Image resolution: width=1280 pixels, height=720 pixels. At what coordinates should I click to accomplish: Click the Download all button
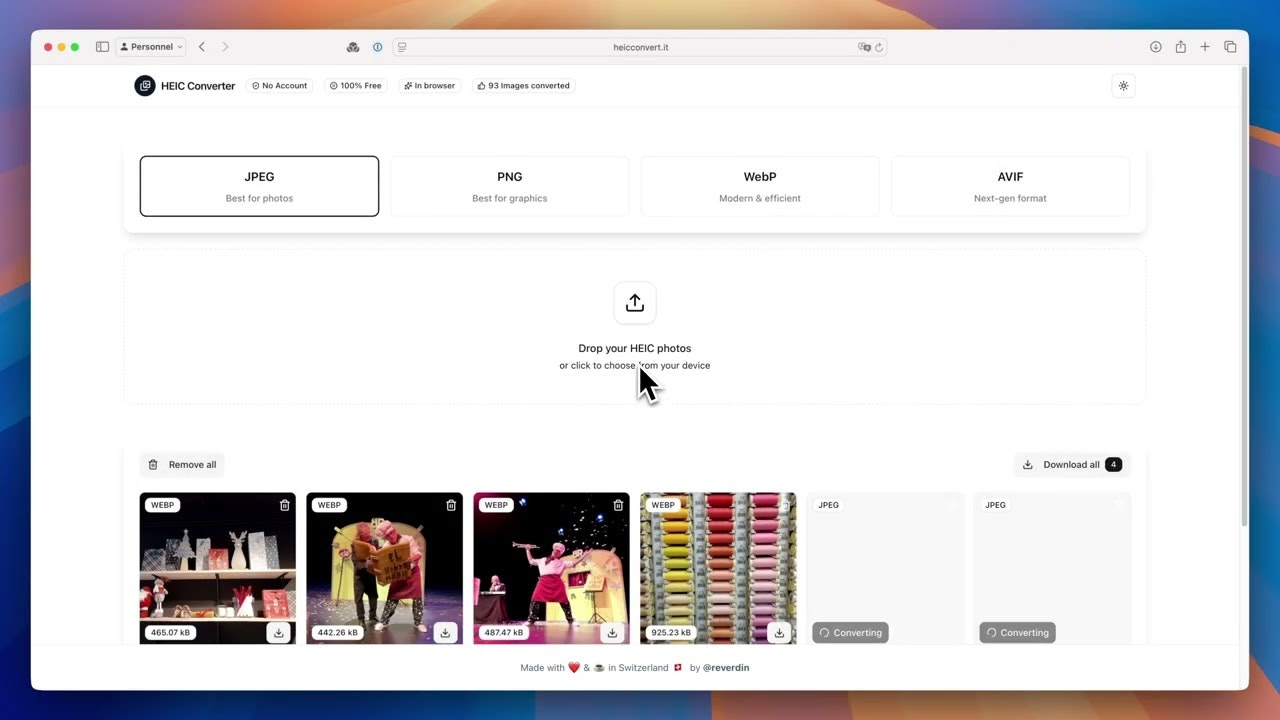[1071, 464]
